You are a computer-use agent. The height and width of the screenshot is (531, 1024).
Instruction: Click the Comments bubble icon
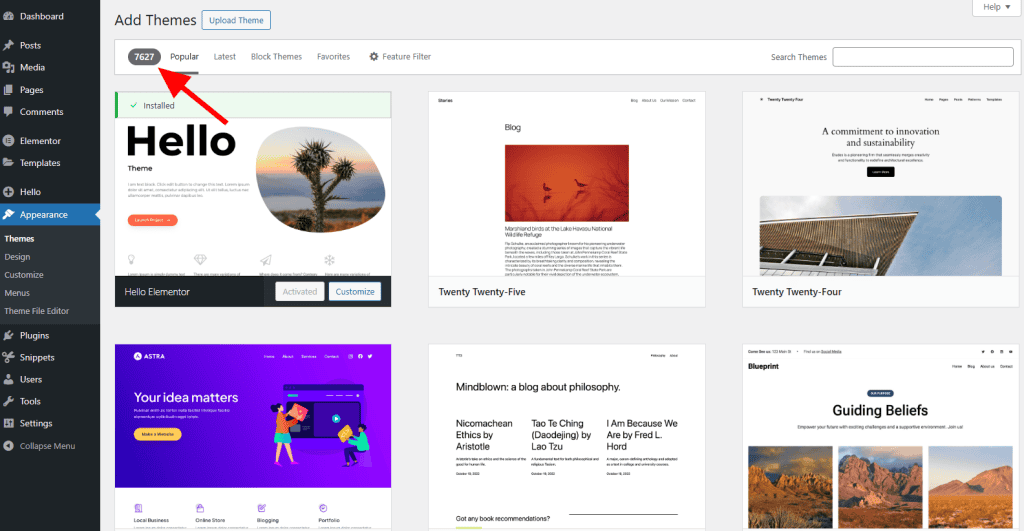click(8, 112)
